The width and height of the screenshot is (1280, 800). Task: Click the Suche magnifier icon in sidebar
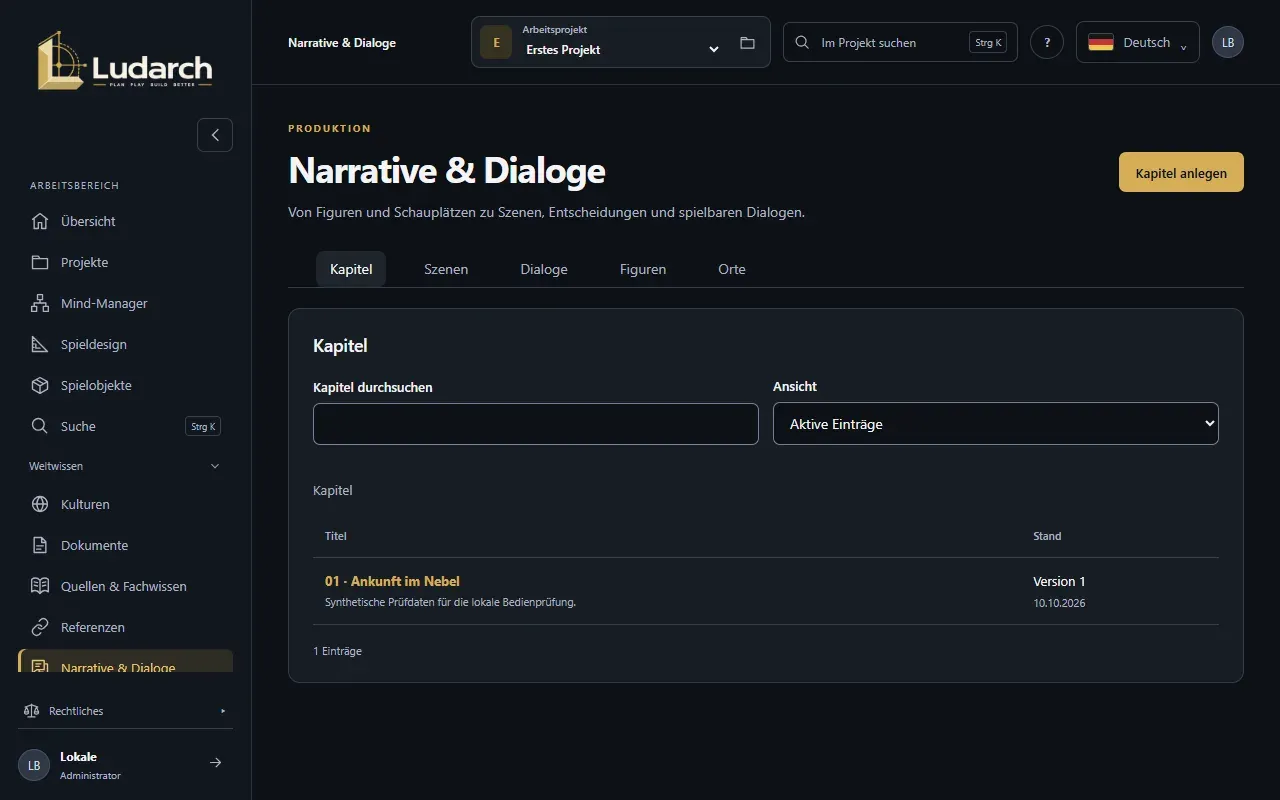tap(40, 426)
